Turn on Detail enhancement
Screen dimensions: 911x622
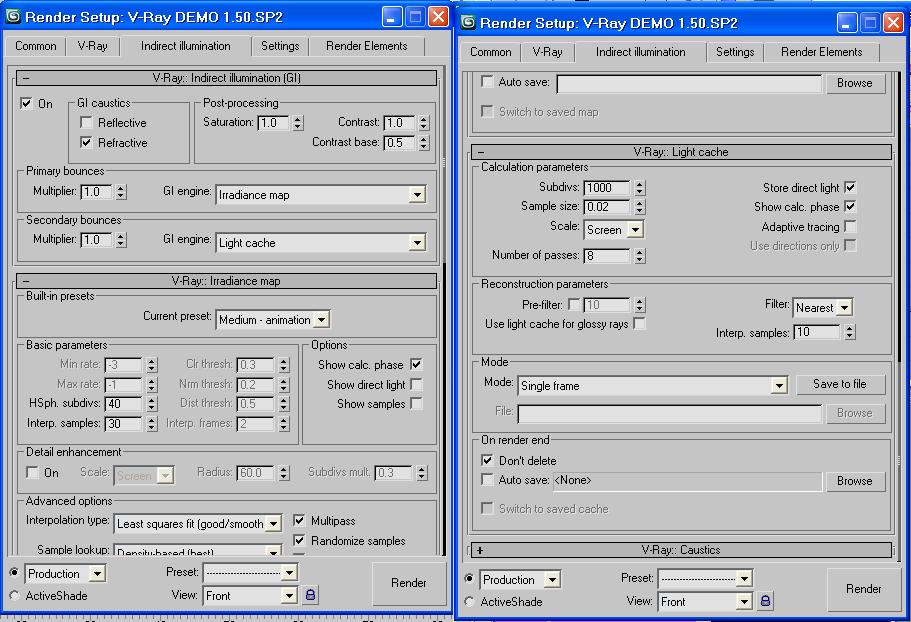(33, 472)
